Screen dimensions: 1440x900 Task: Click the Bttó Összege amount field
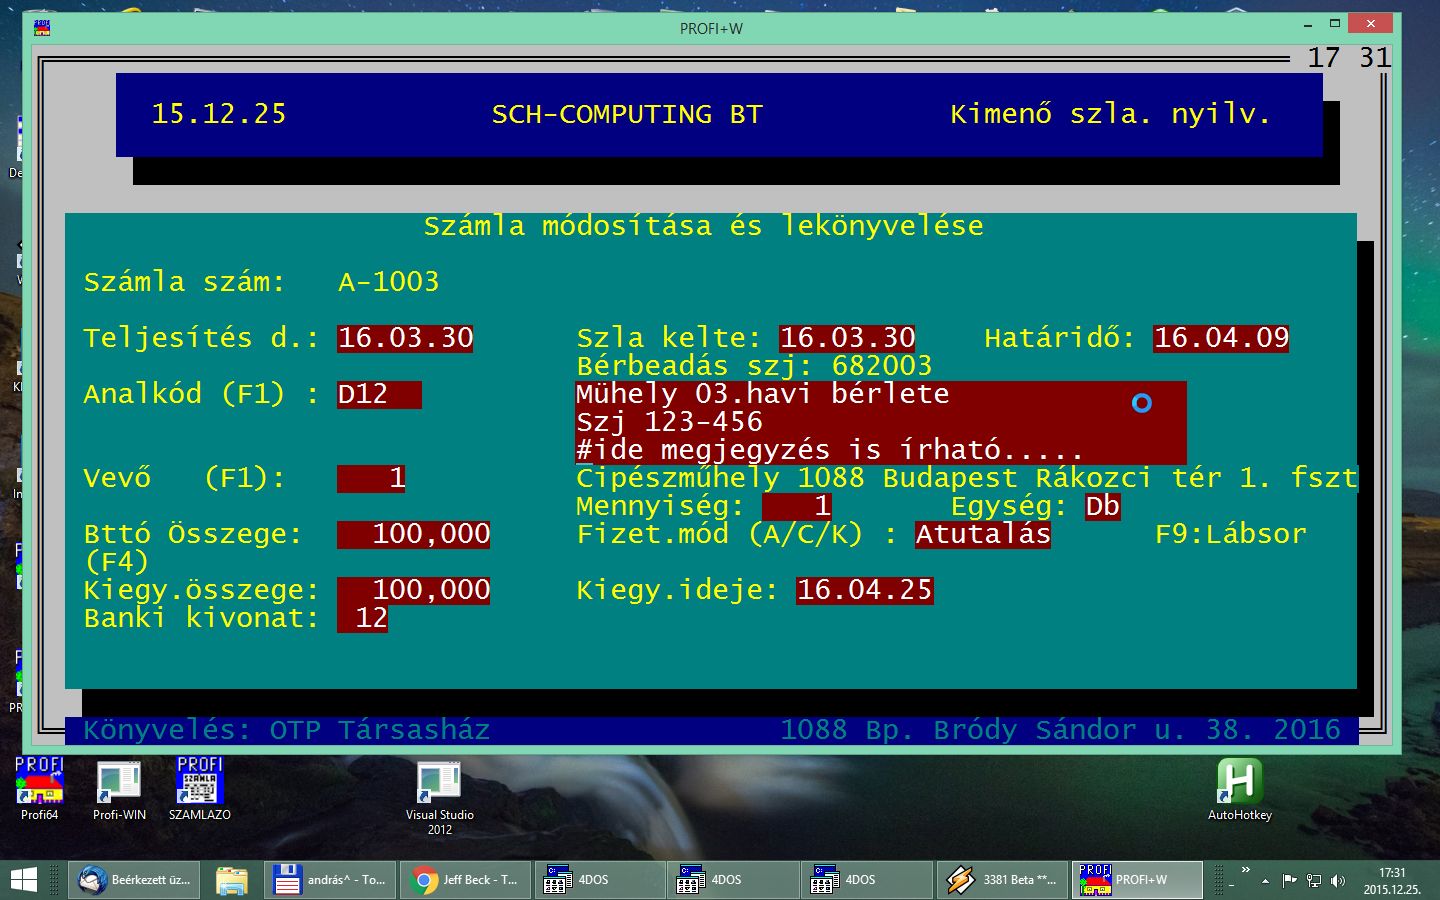[414, 534]
